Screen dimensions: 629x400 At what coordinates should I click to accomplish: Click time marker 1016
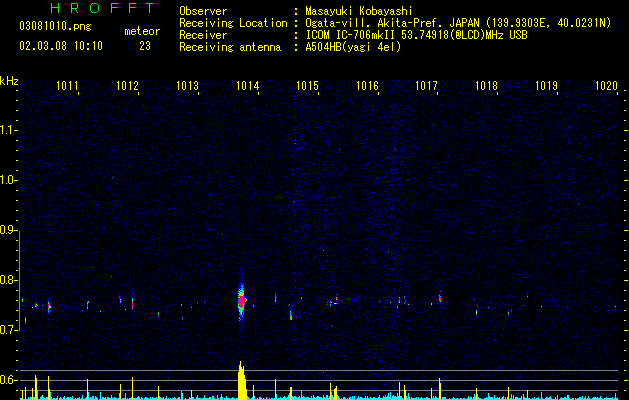pyautogui.click(x=367, y=86)
